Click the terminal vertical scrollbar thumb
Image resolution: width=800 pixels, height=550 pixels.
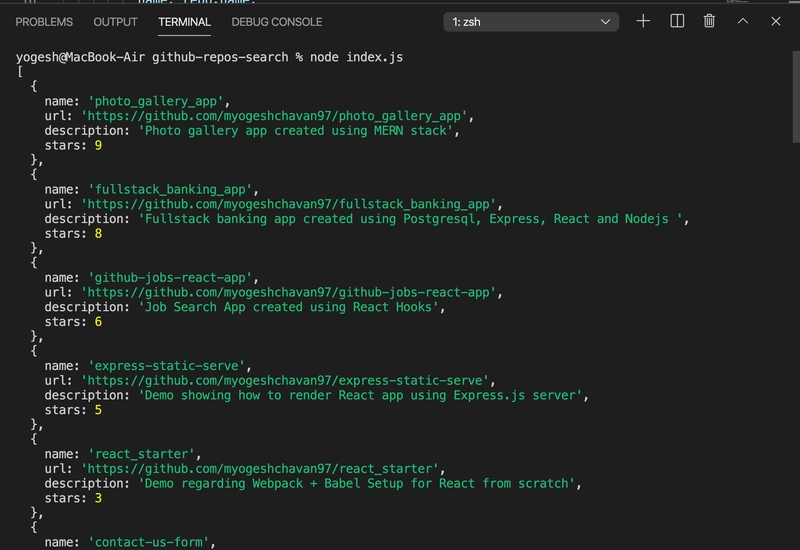click(x=796, y=96)
